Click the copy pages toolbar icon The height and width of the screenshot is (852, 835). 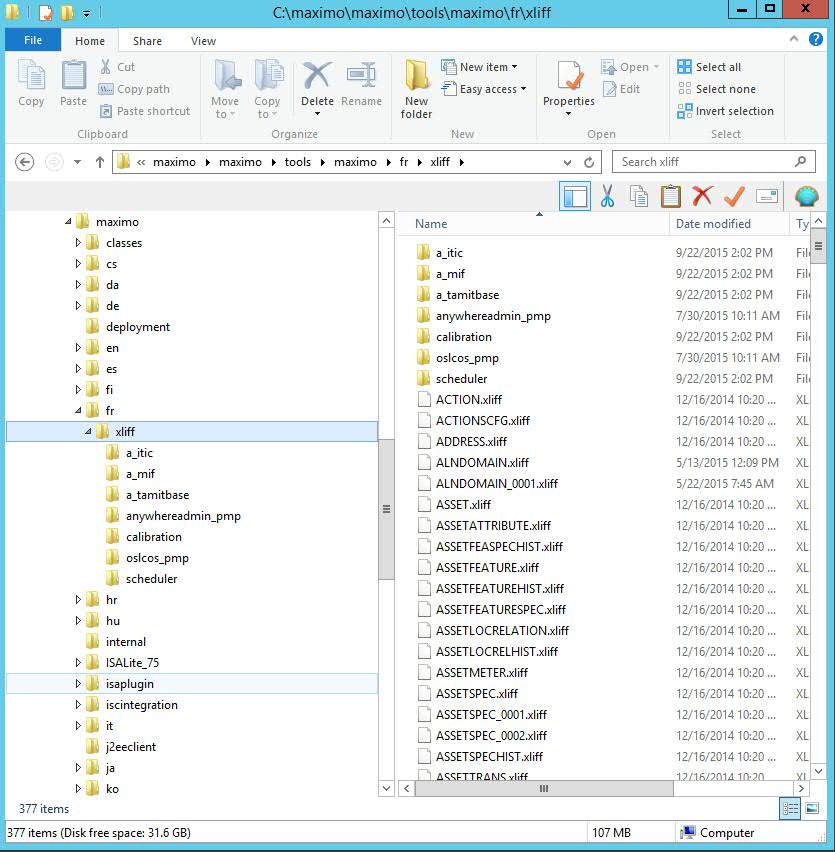[x=638, y=196]
